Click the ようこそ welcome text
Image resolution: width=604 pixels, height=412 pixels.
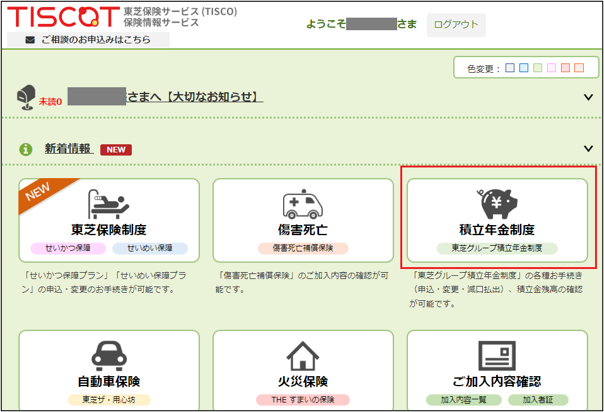pos(326,24)
